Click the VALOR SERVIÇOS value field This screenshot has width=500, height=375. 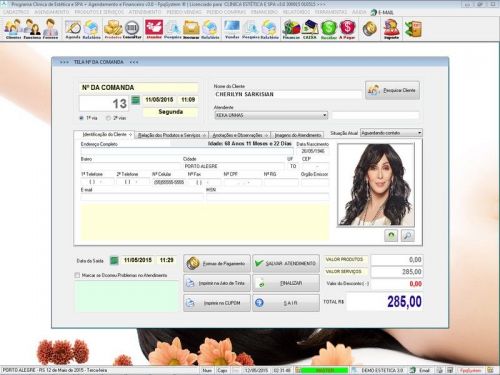coord(397,272)
